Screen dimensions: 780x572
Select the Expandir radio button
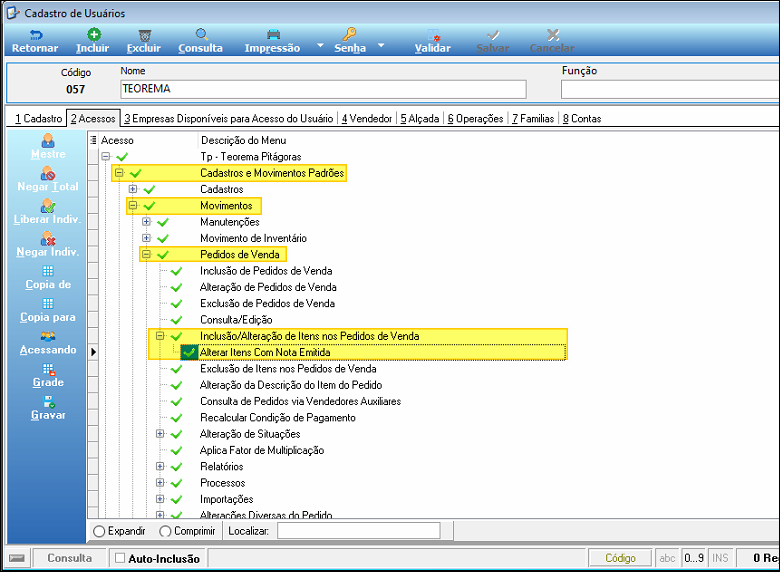(x=99, y=531)
